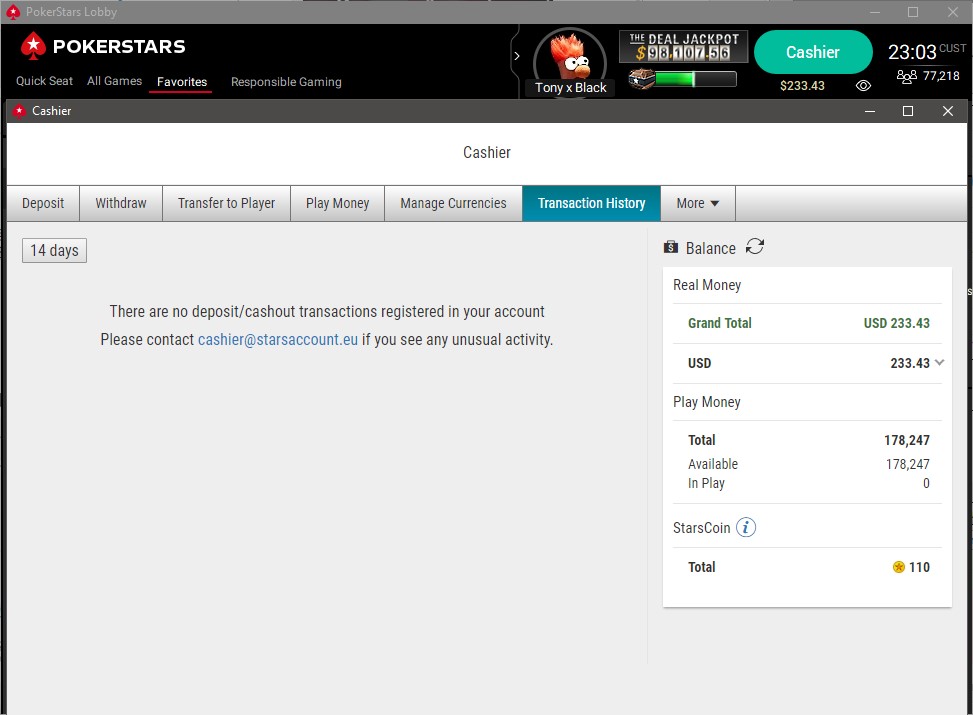Open the Transfer to Player tab

226,203
